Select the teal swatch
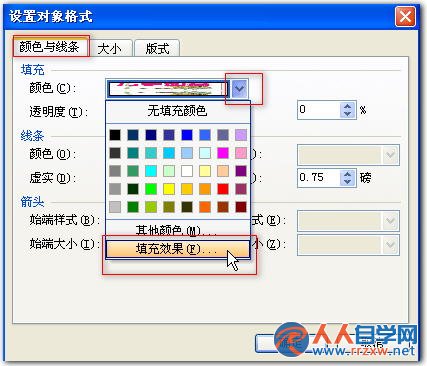 [x=133, y=153]
